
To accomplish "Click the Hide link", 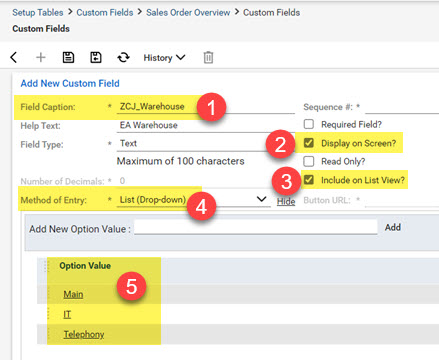I will click(x=286, y=201).
